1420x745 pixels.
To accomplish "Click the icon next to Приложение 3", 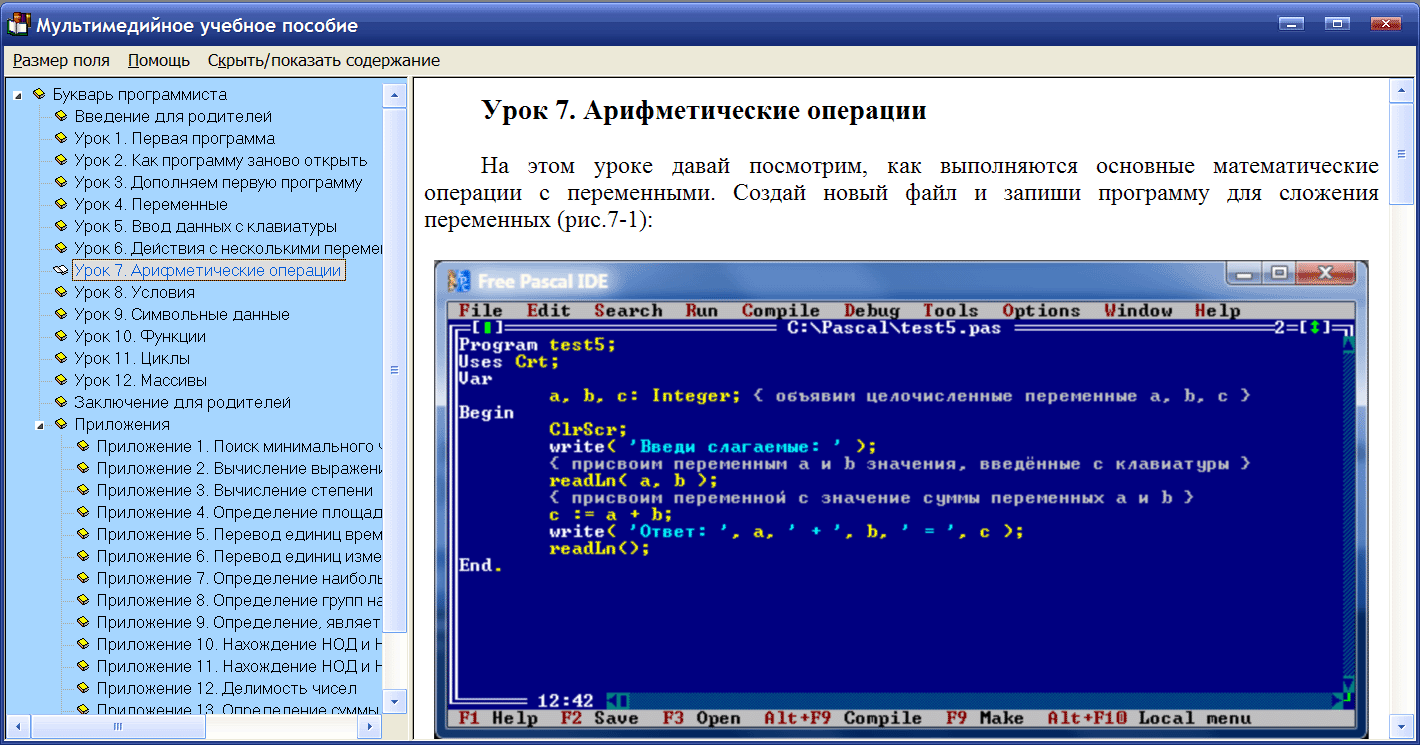I will pyautogui.click(x=82, y=490).
